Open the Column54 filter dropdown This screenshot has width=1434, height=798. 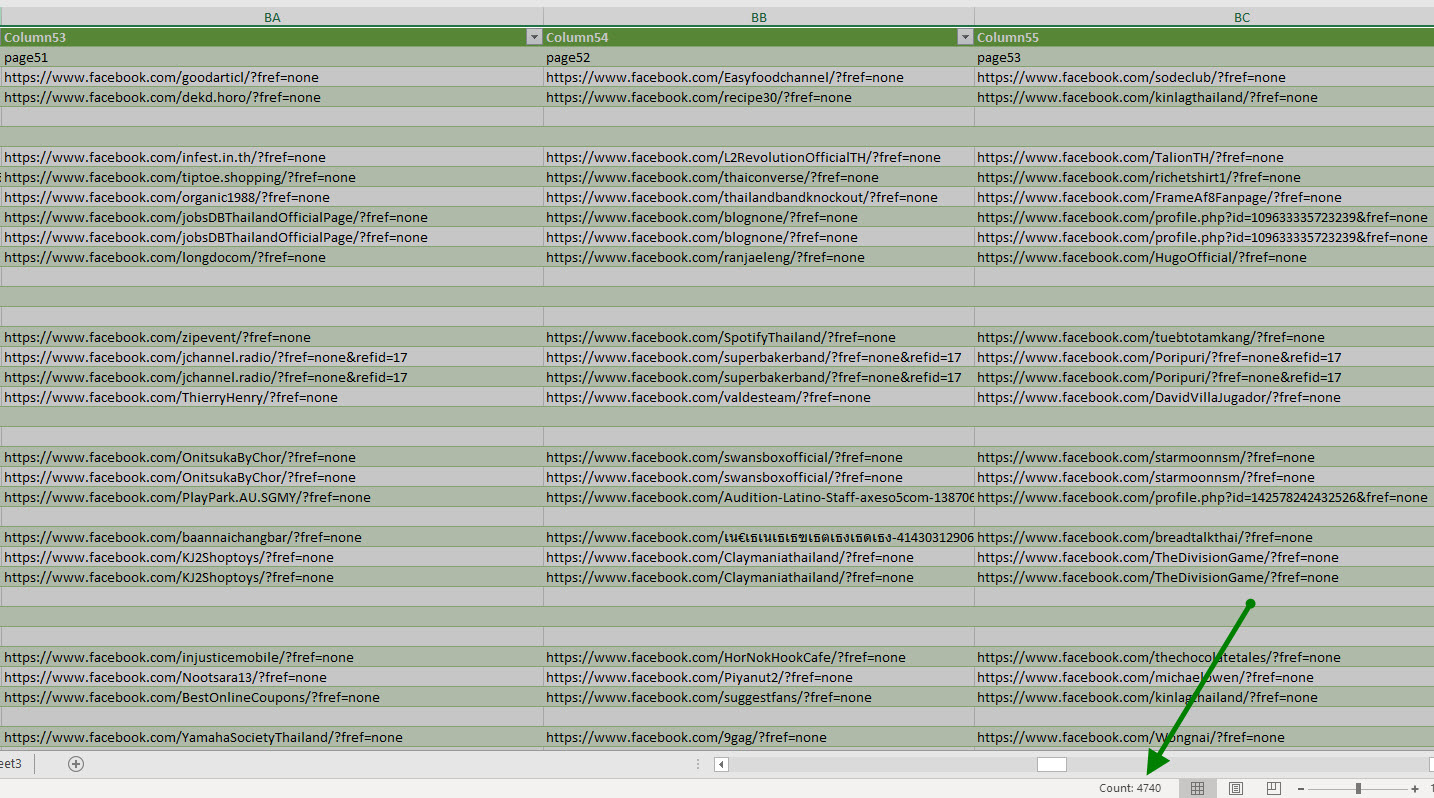click(x=965, y=37)
